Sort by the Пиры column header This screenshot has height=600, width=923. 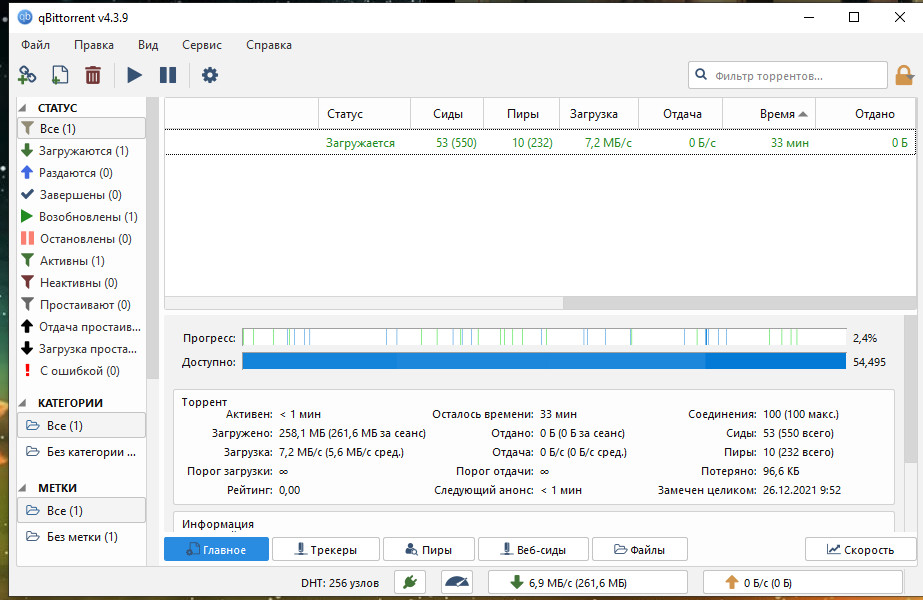click(x=522, y=114)
